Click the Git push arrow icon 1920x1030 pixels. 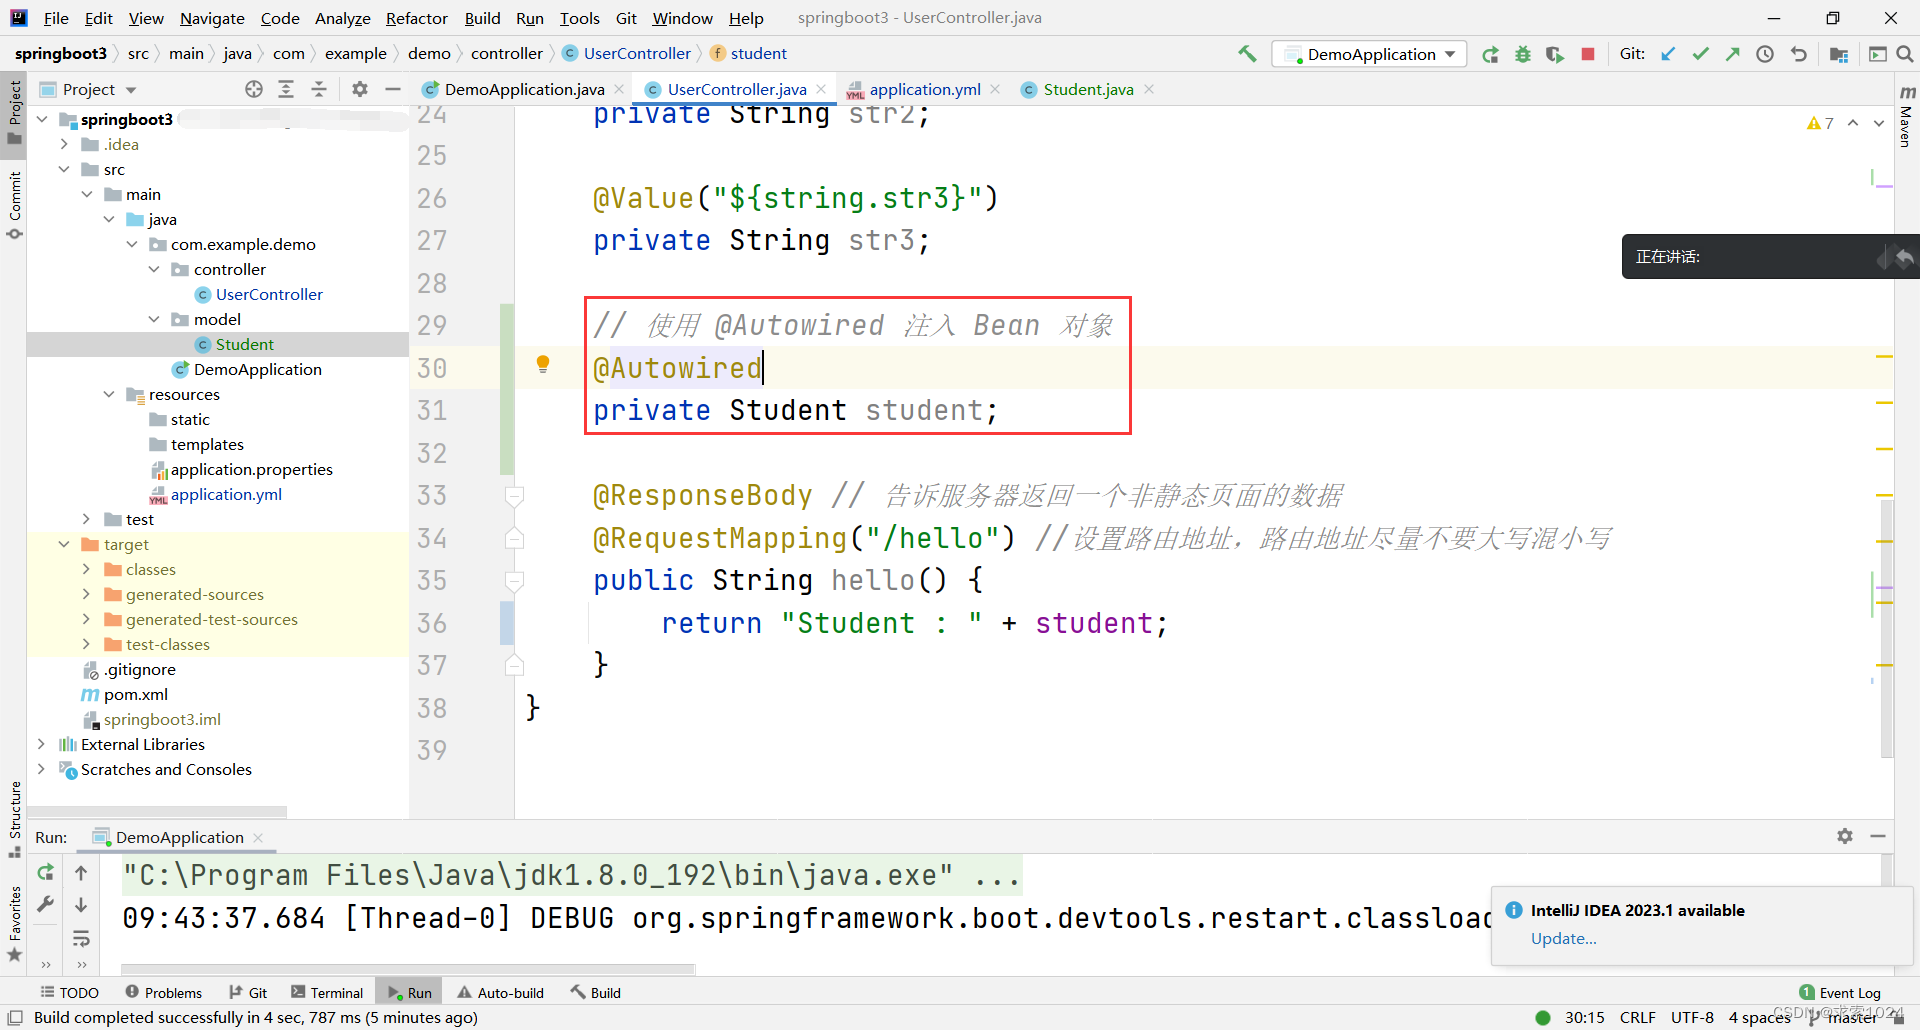tap(1732, 54)
